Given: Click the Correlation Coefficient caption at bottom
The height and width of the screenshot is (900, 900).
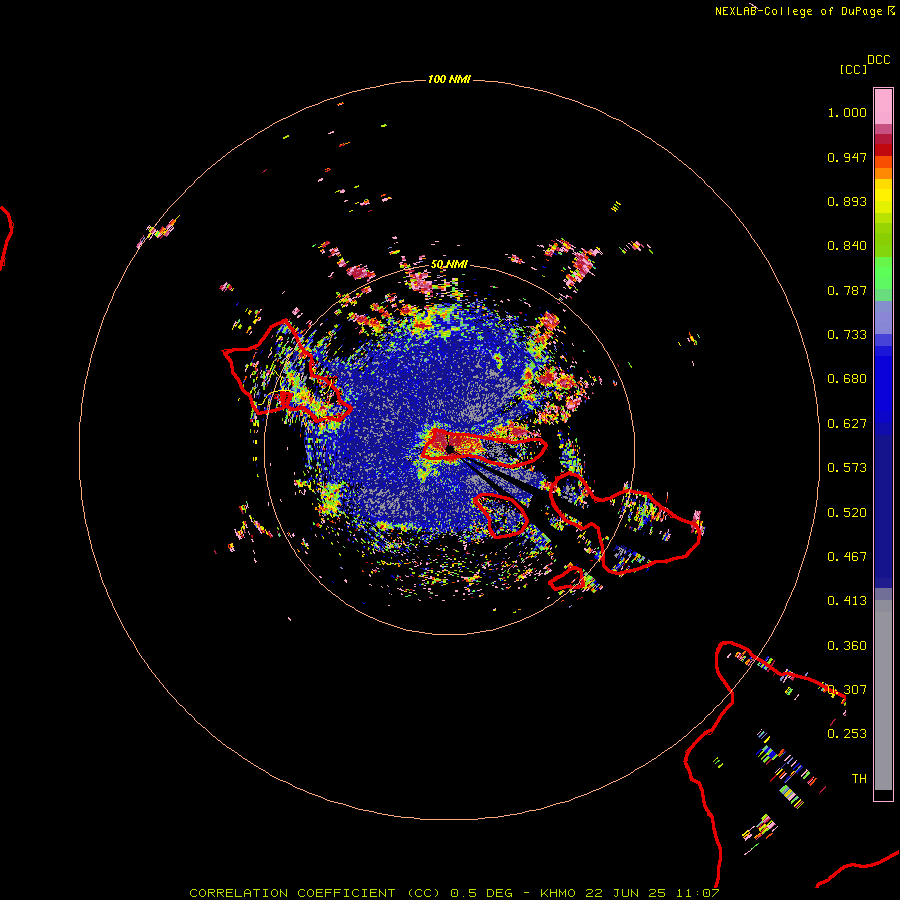Looking at the screenshot, I should [x=454, y=893].
